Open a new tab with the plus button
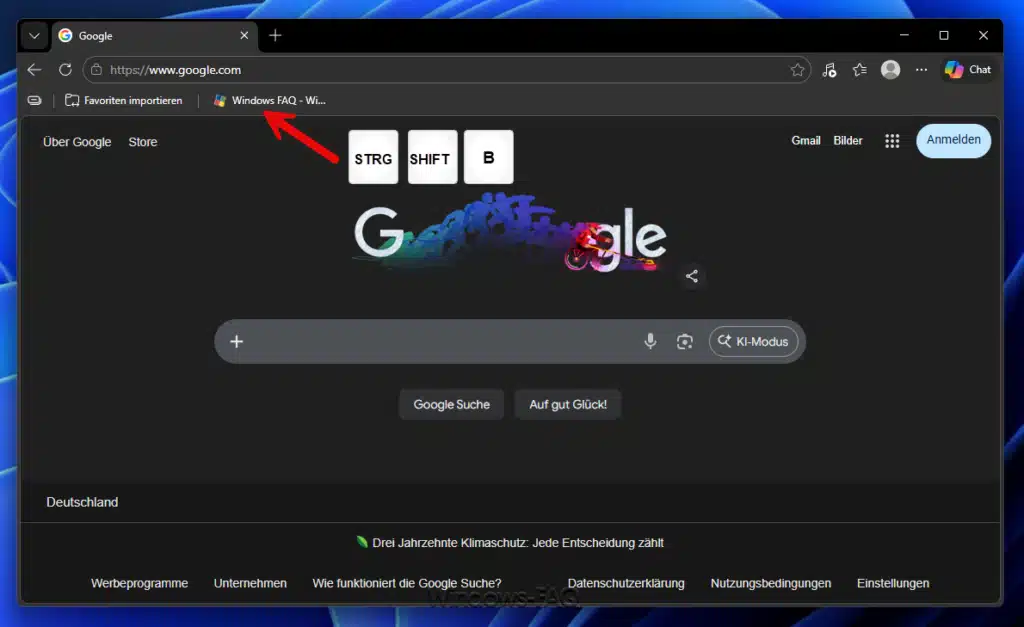 point(275,35)
